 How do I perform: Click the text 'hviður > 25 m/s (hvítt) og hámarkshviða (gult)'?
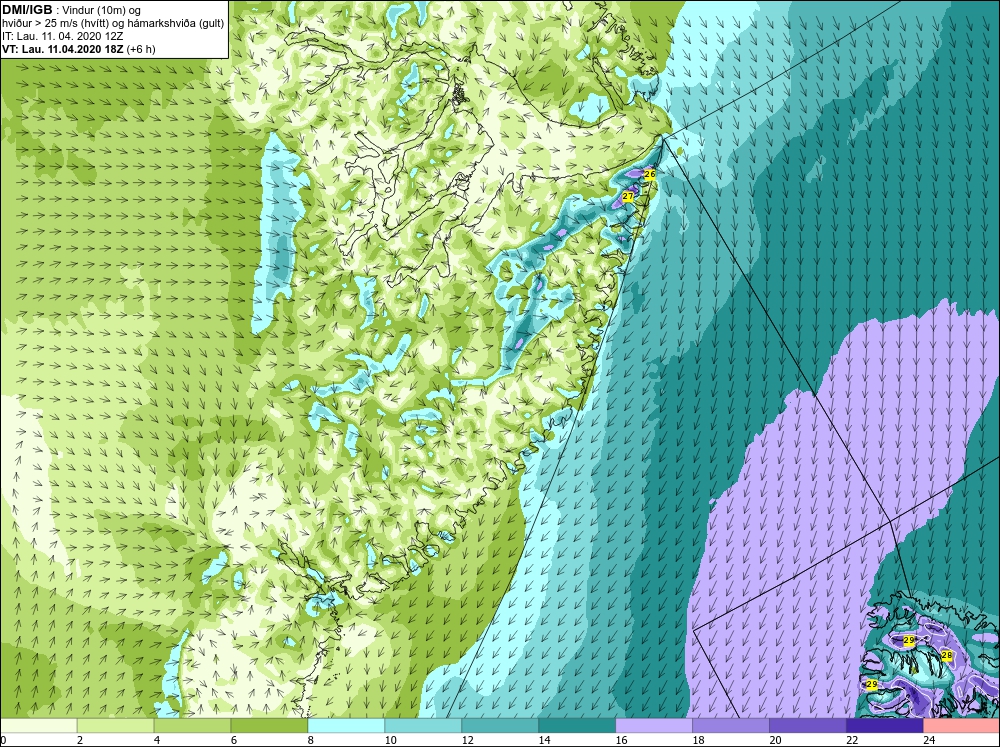[113, 24]
